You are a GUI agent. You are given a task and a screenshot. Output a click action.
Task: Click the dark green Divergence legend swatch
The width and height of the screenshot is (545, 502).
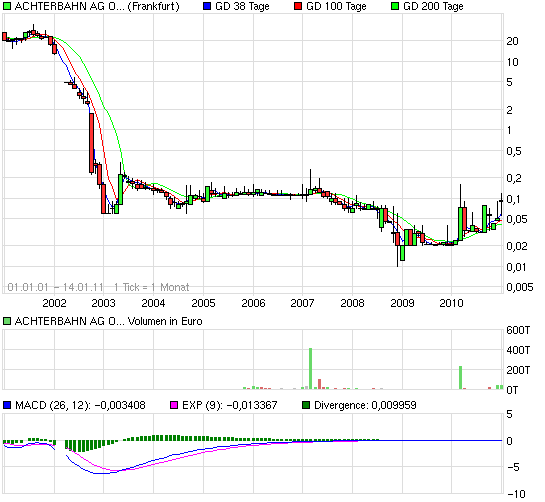(x=306, y=405)
